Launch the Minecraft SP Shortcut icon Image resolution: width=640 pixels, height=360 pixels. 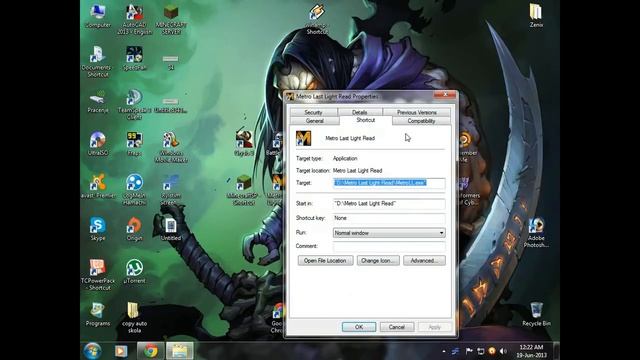tap(244, 189)
